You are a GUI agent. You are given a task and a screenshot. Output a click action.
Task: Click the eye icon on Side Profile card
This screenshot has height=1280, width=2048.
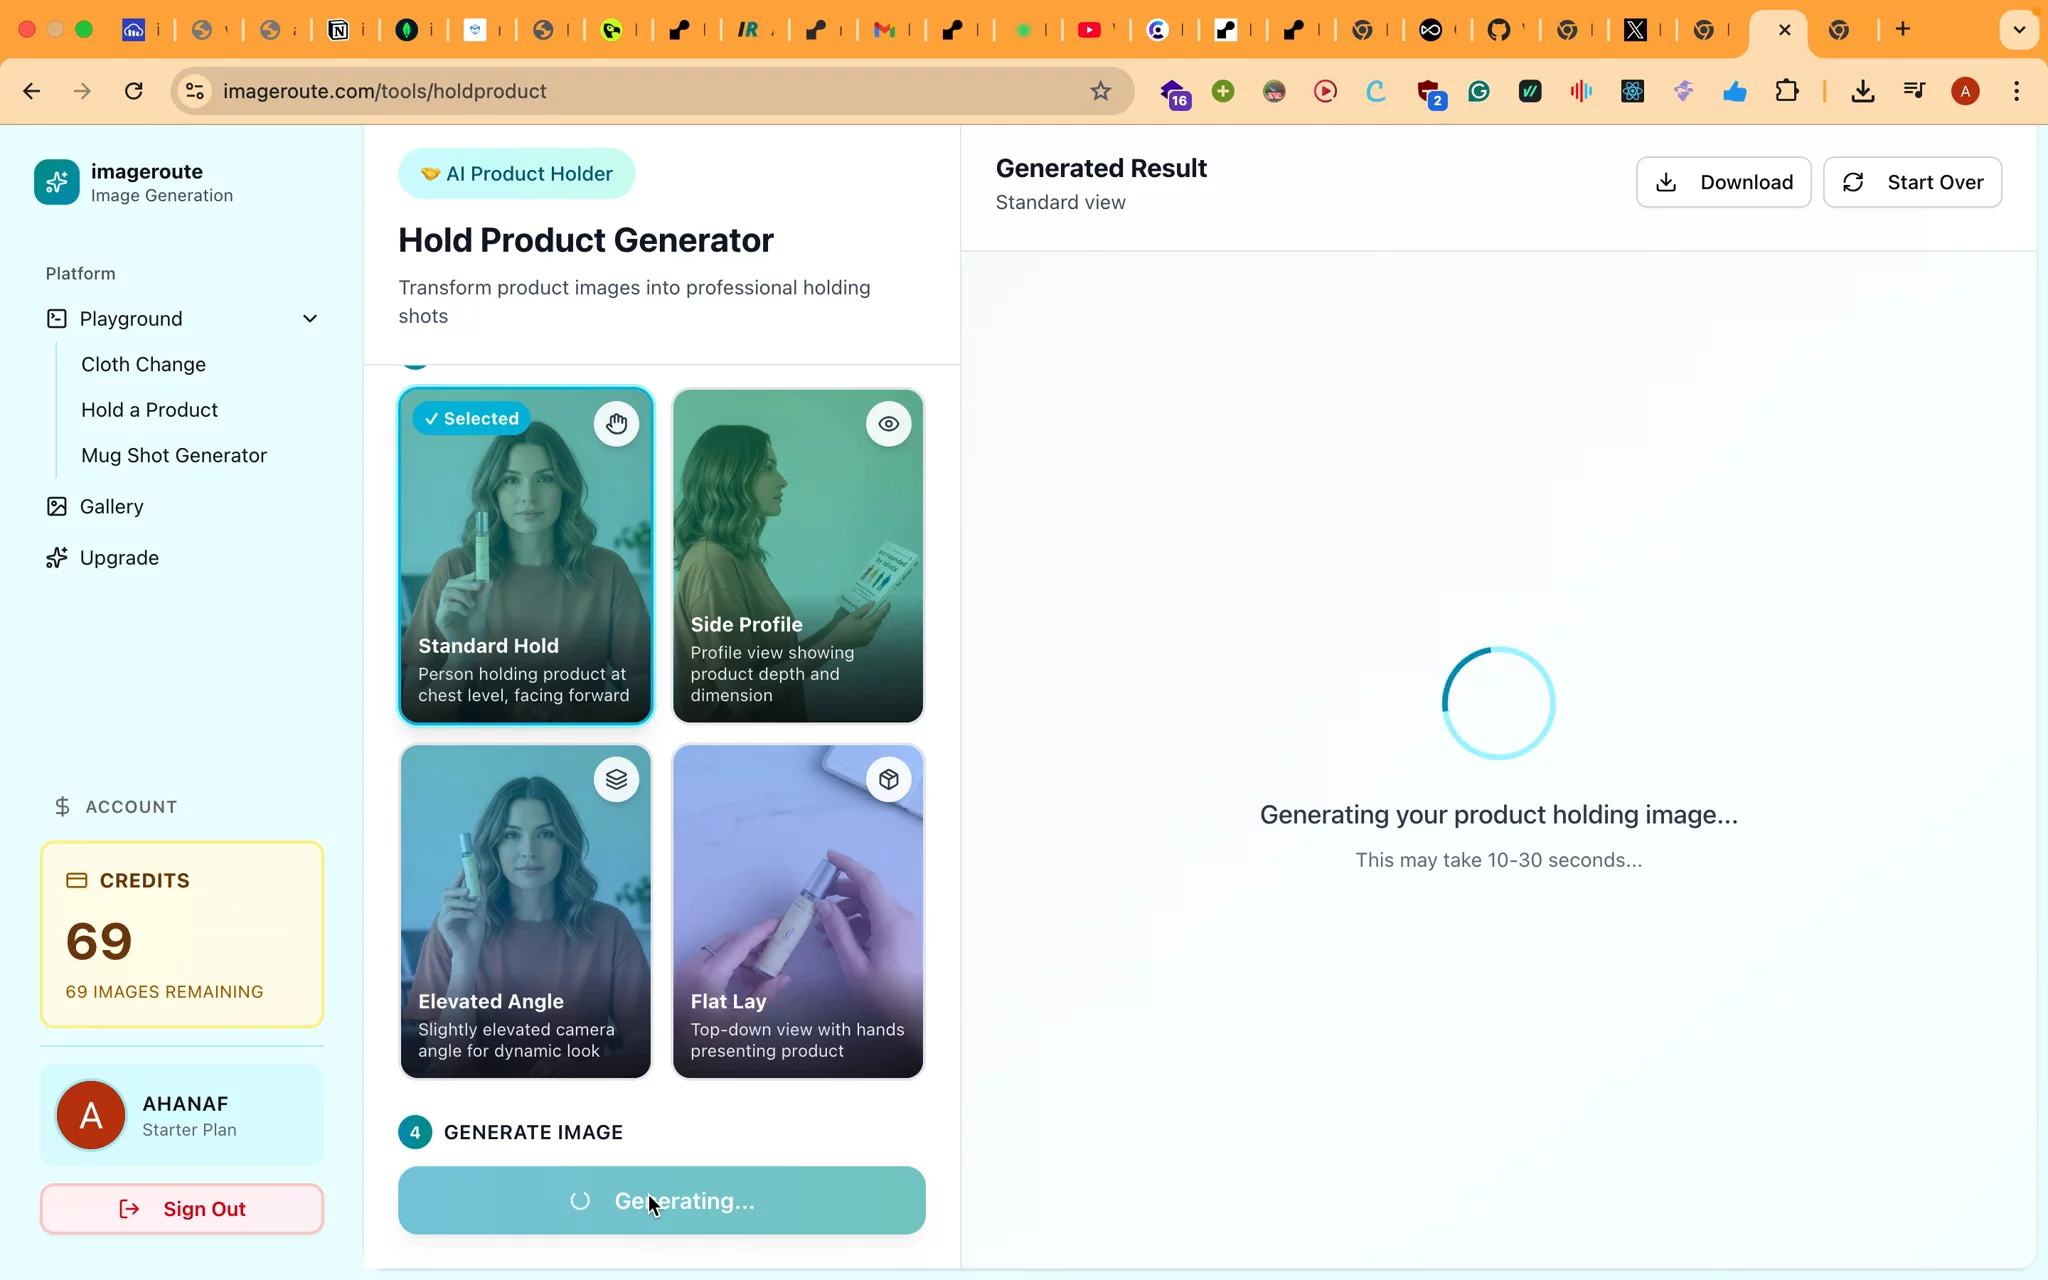point(888,424)
